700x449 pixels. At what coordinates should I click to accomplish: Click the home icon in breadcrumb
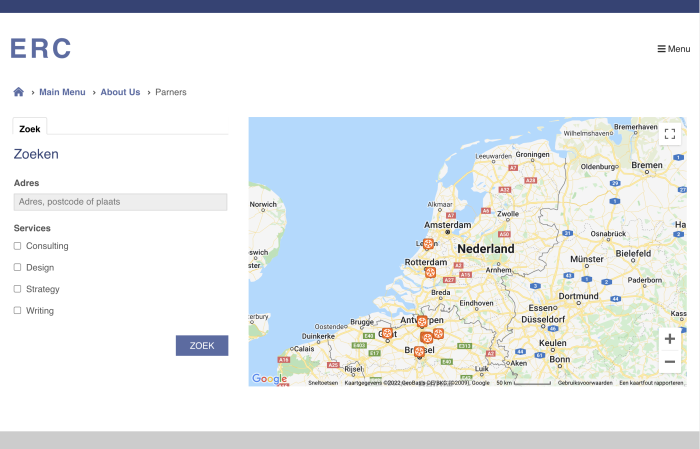pyautogui.click(x=18, y=92)
